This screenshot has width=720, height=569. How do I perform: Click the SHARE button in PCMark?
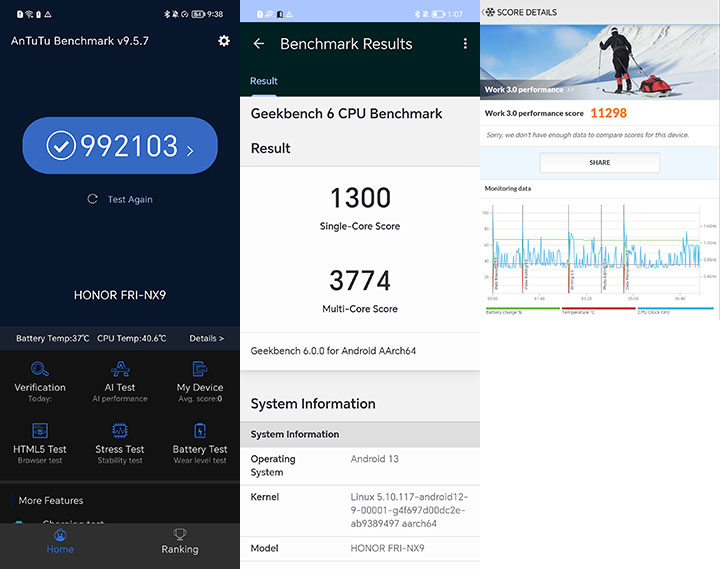[600, 163]
